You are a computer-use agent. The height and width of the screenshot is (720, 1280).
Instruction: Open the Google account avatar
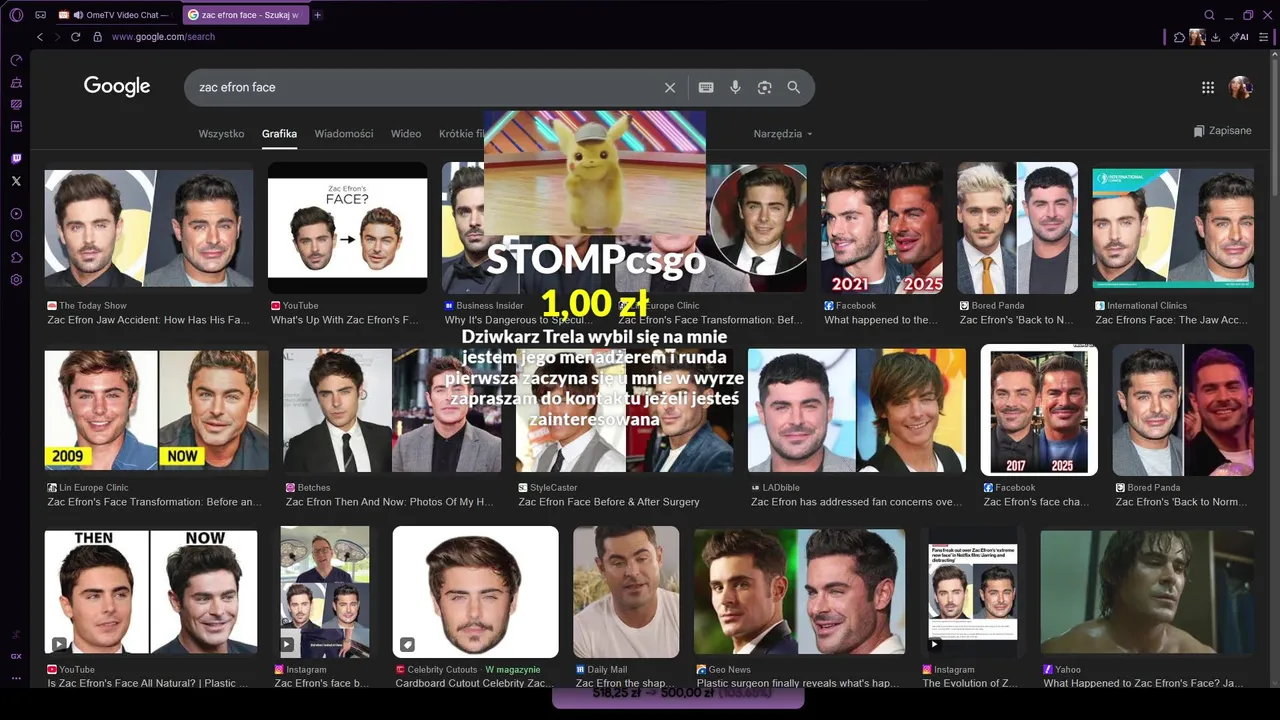1240,87
